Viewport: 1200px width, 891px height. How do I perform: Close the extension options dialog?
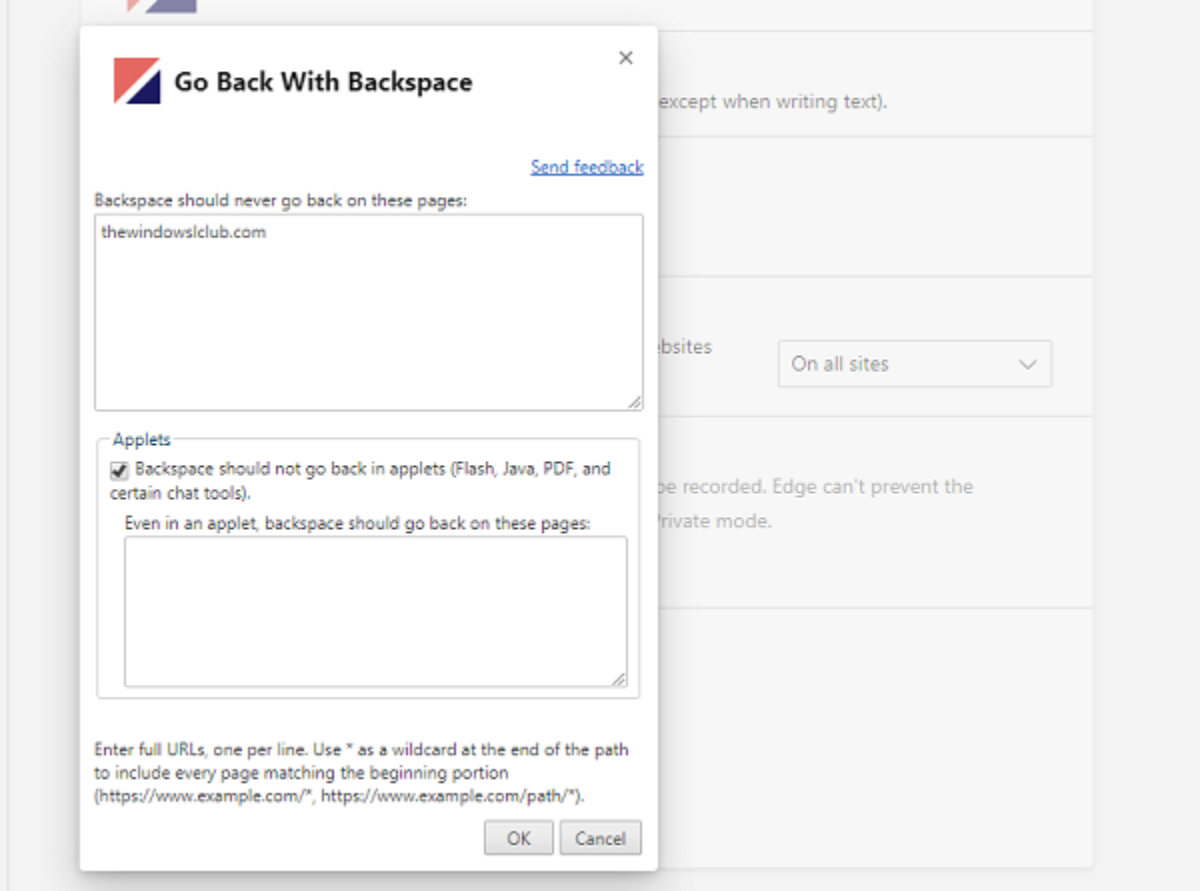(x=626, y=58)
